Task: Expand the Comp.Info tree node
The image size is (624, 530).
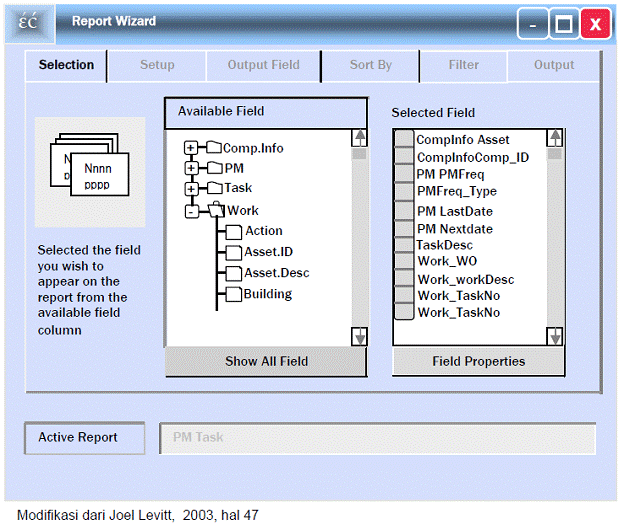Action: 191,148
